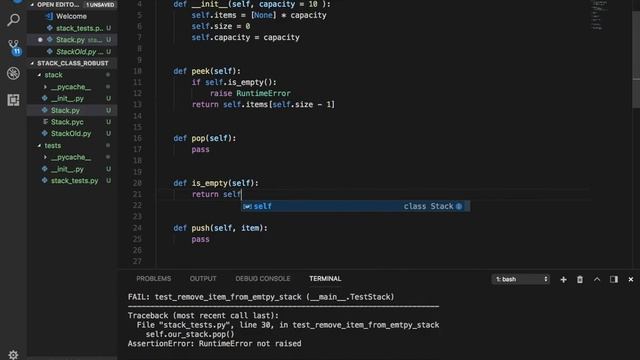640x360 pixels.
Task: Click the unsaved dot beside Stack.py
Action: pyautogui.click(x=40, y=40)
